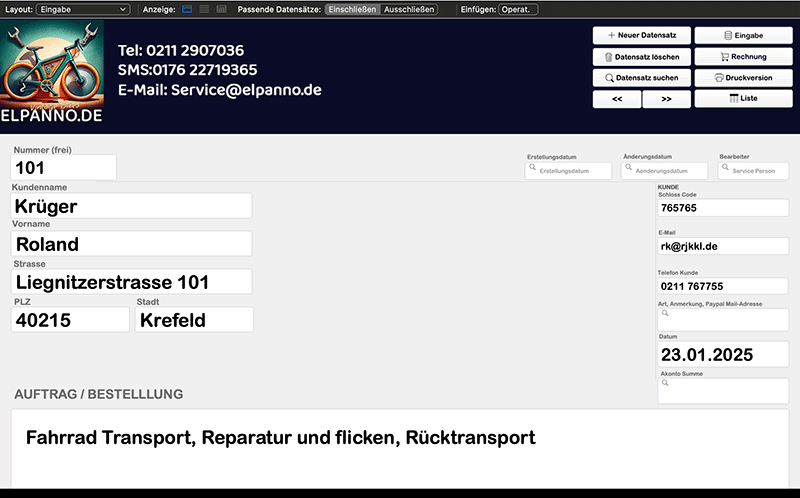This screenshot has height=498, width=800.
Task: Open the Einfügen Operat. dropdown
Action: pyautogui.click(x=518, y=9)
